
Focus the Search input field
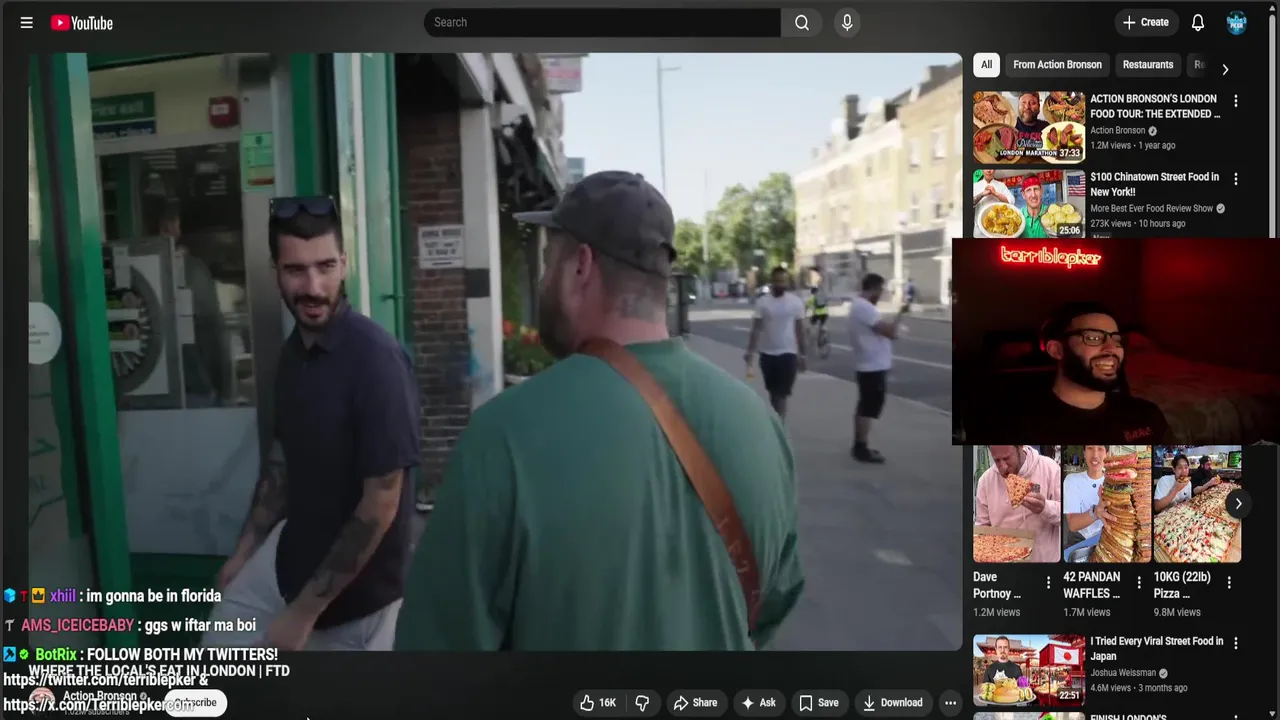pos(602,22)
